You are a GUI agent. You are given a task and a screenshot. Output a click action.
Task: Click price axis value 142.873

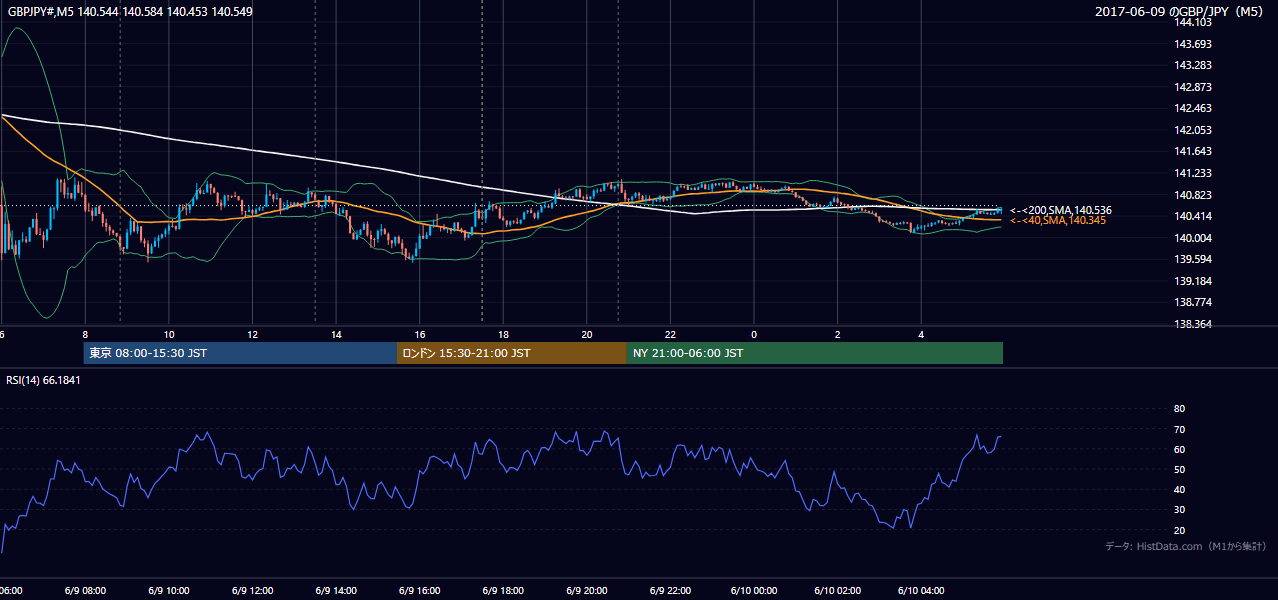point(1194,87)
